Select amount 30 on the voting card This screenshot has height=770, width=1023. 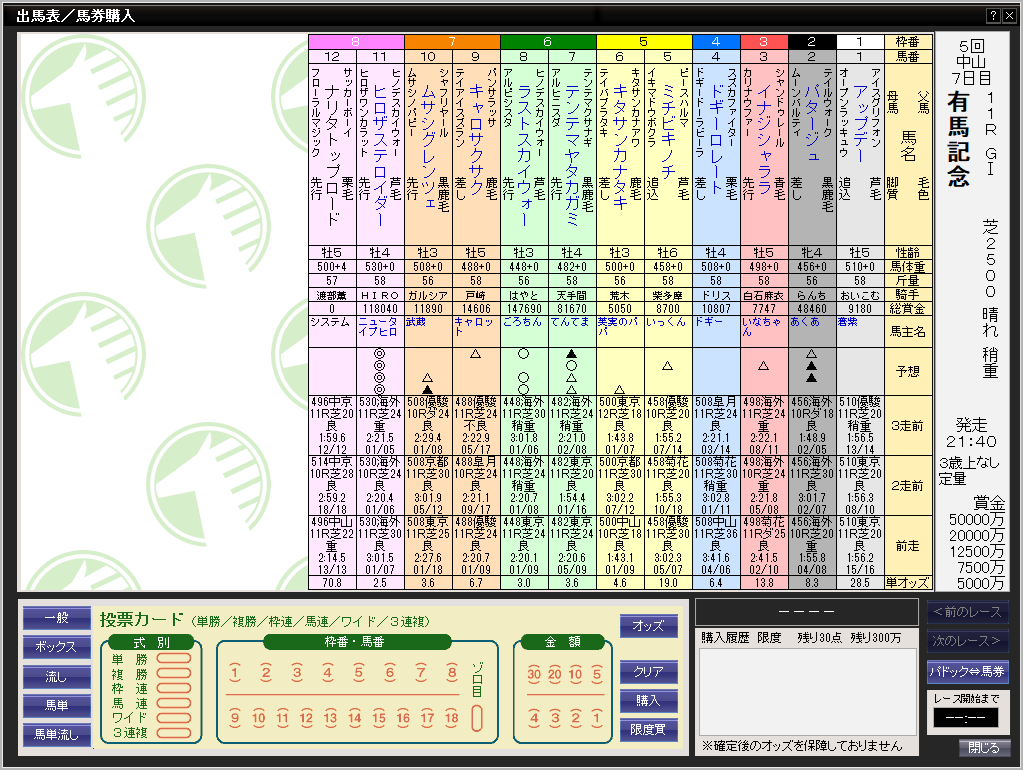click(533, 673)
